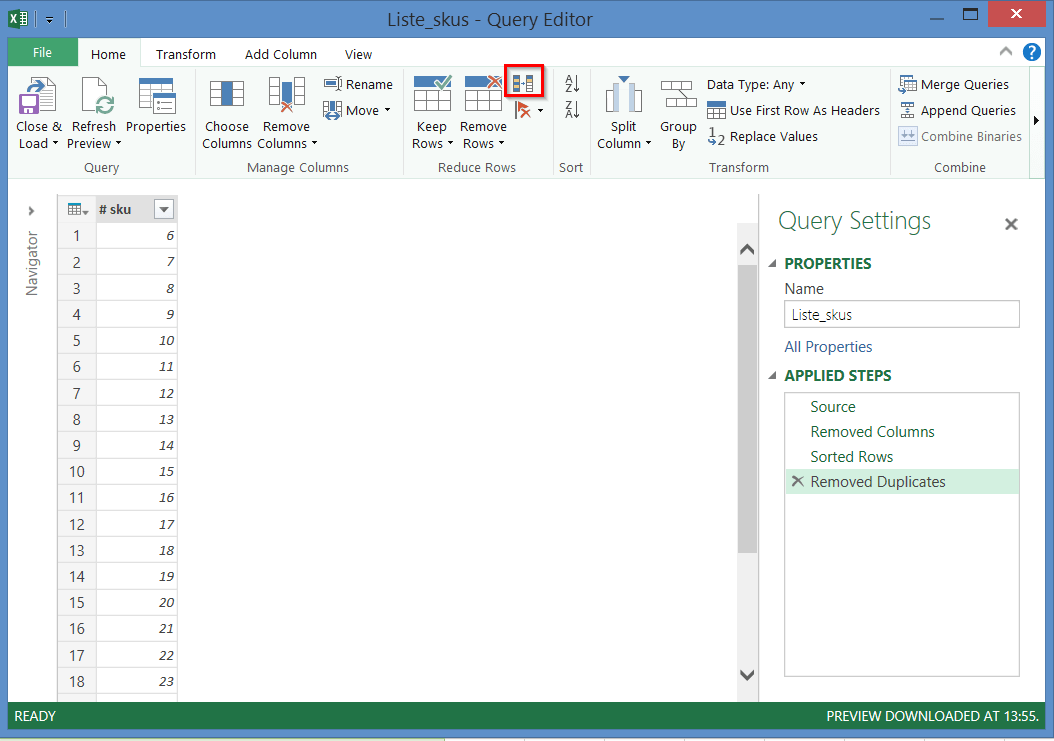Collapse the APPLIED STEPS section
Image resolution: width=1054 pixels, height=741 pixels.
click(772, 376)
